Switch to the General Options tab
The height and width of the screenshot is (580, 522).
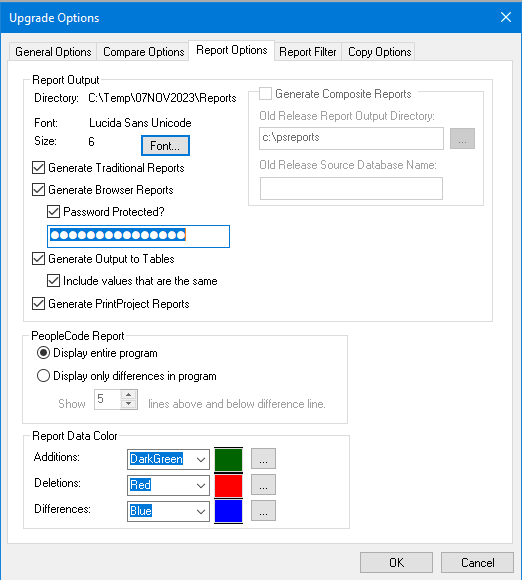pos(53,51)
